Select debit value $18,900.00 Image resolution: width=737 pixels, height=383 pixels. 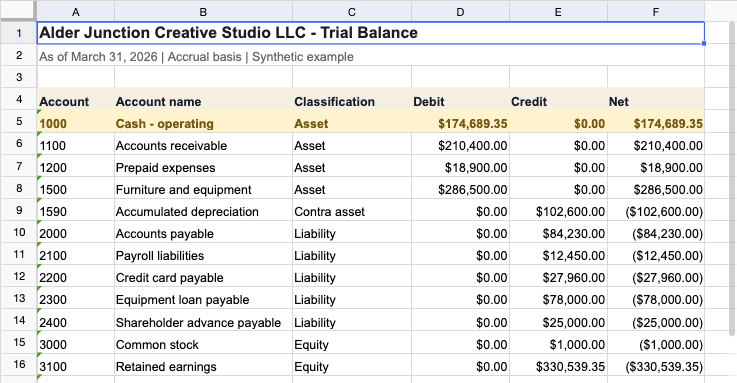tap(461, 166)
